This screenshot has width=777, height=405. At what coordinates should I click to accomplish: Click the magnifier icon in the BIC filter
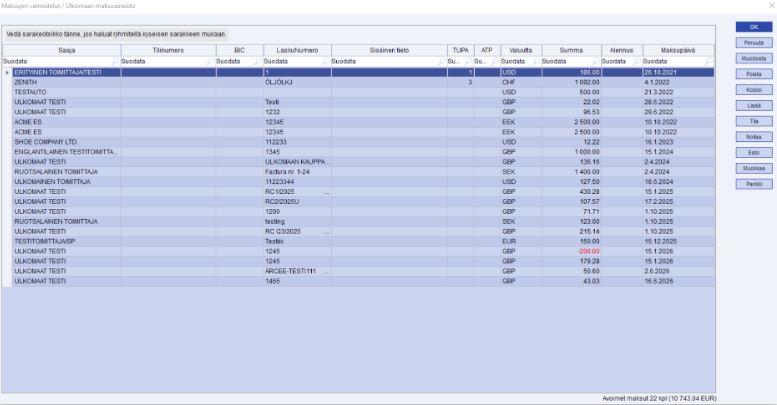pyautogui.click(x=258, y=61)
